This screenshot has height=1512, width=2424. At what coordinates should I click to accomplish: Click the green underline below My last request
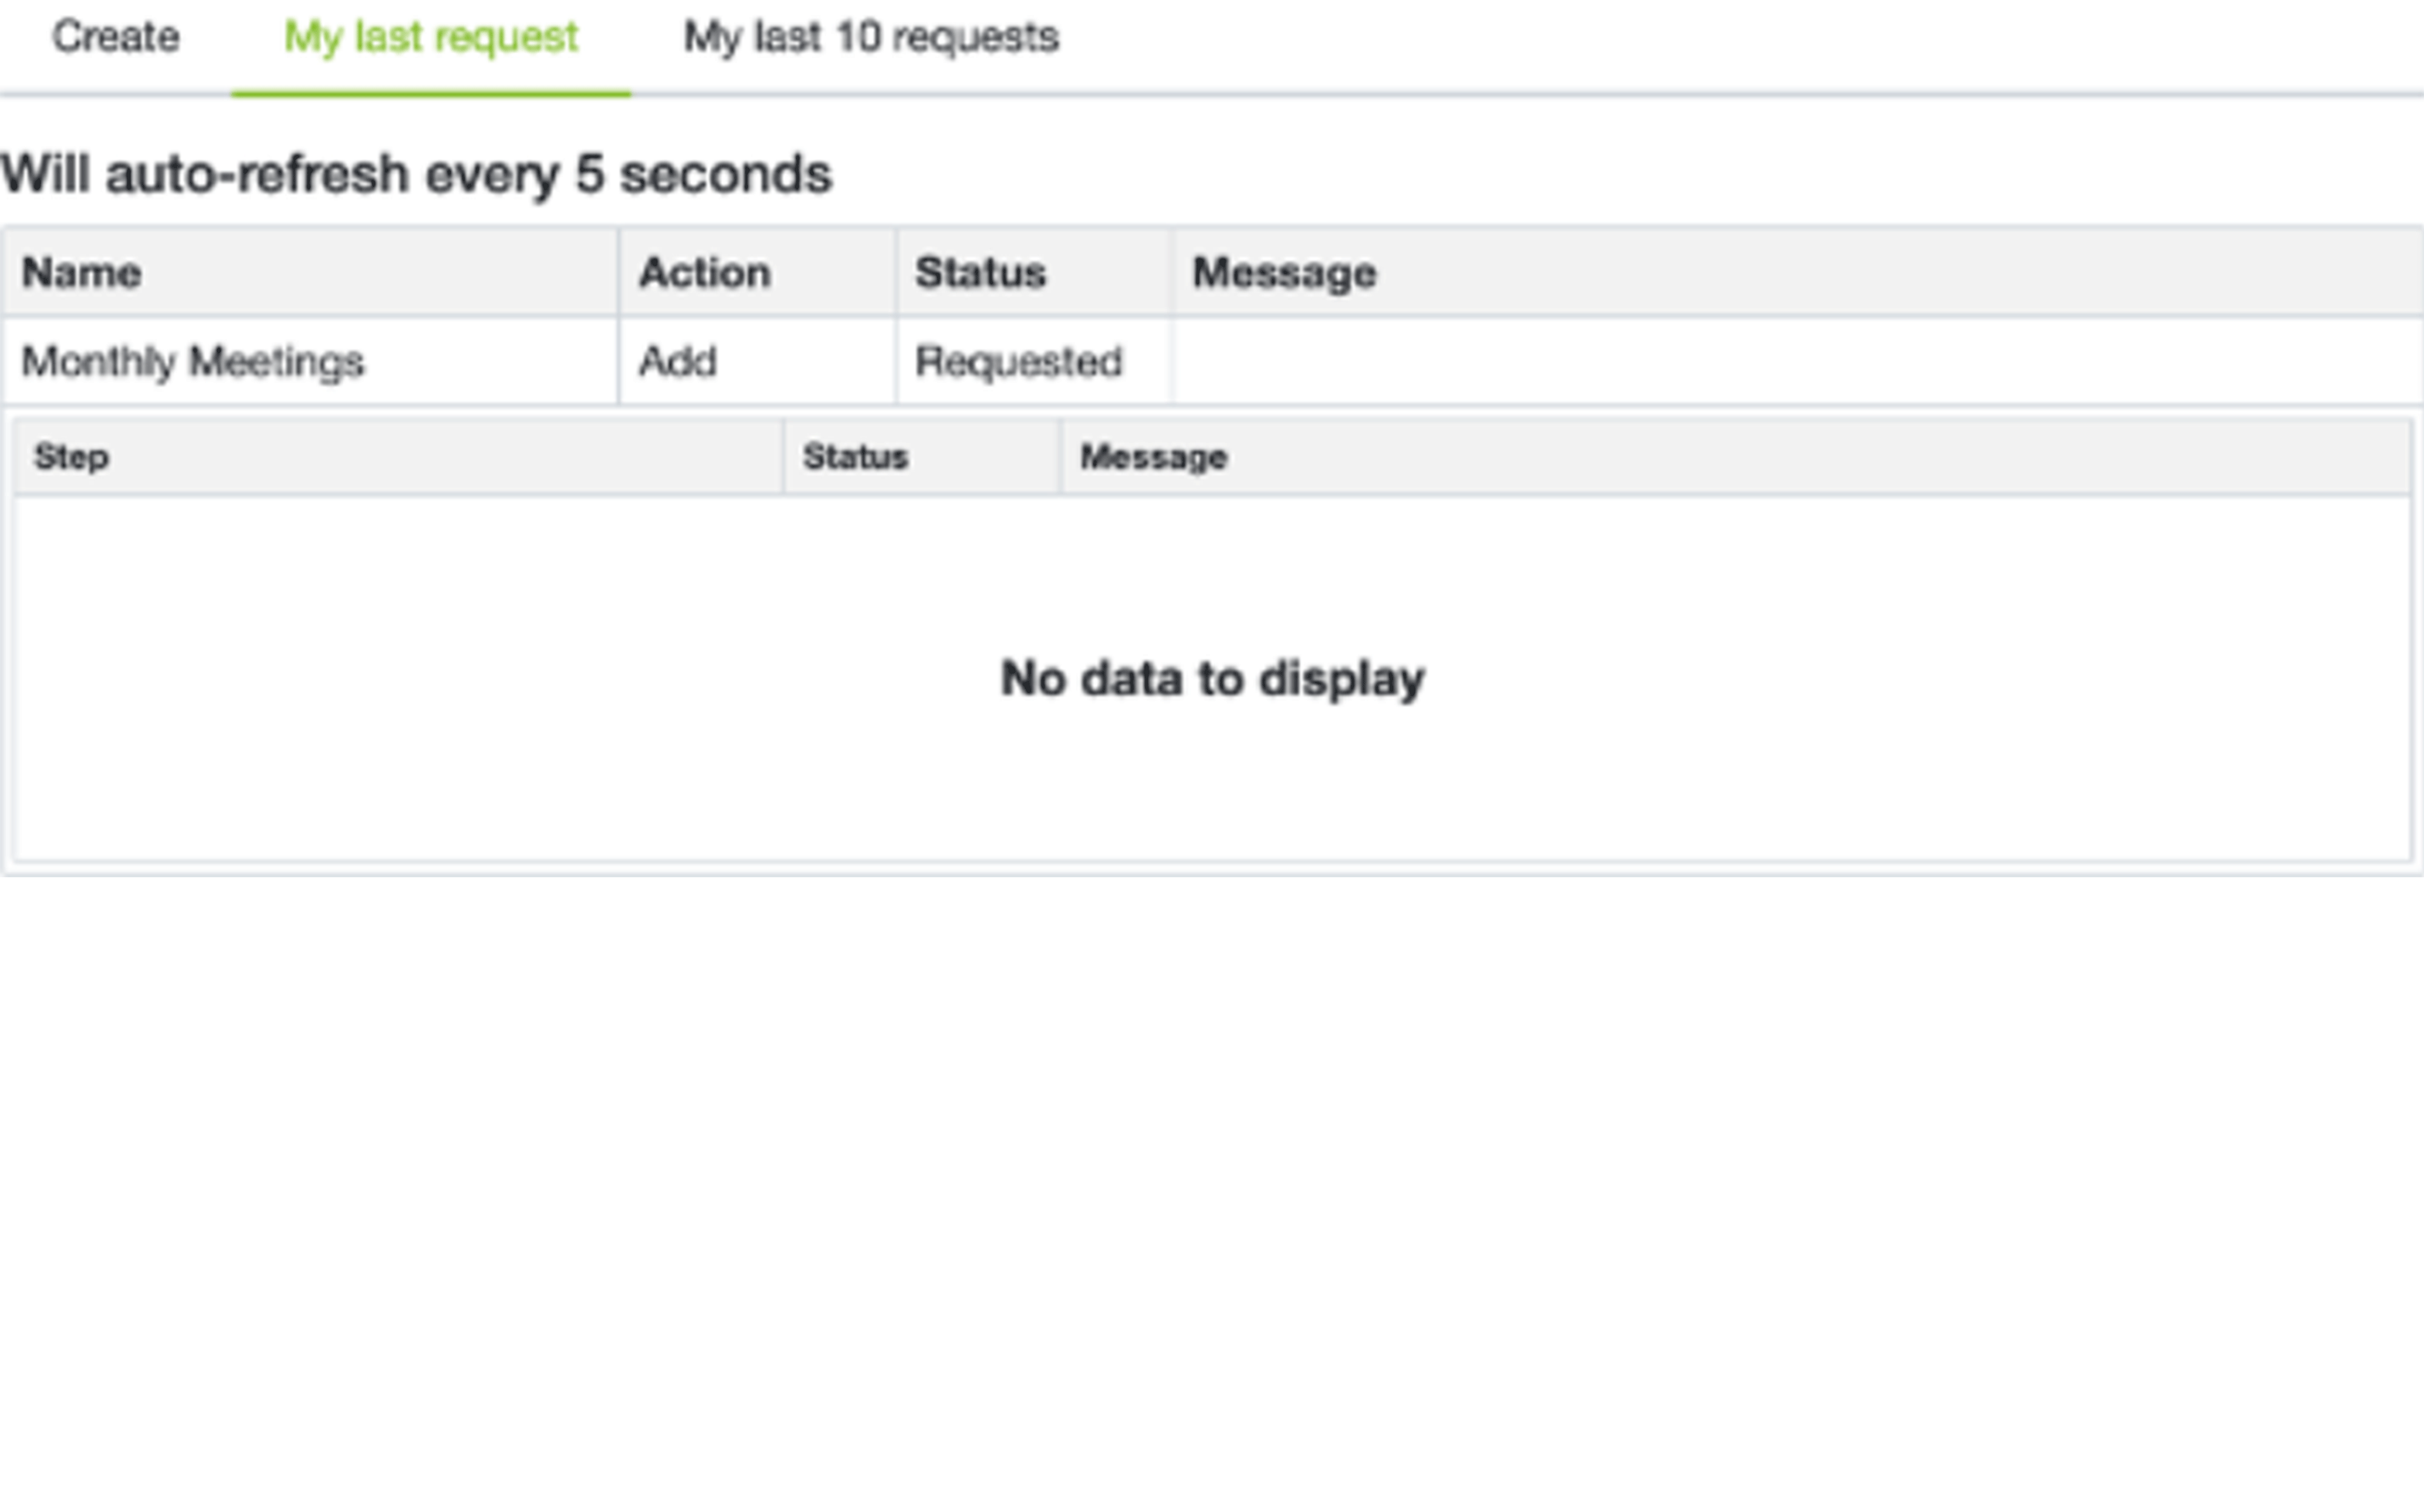pyautogui.click(x=430, y=94)
